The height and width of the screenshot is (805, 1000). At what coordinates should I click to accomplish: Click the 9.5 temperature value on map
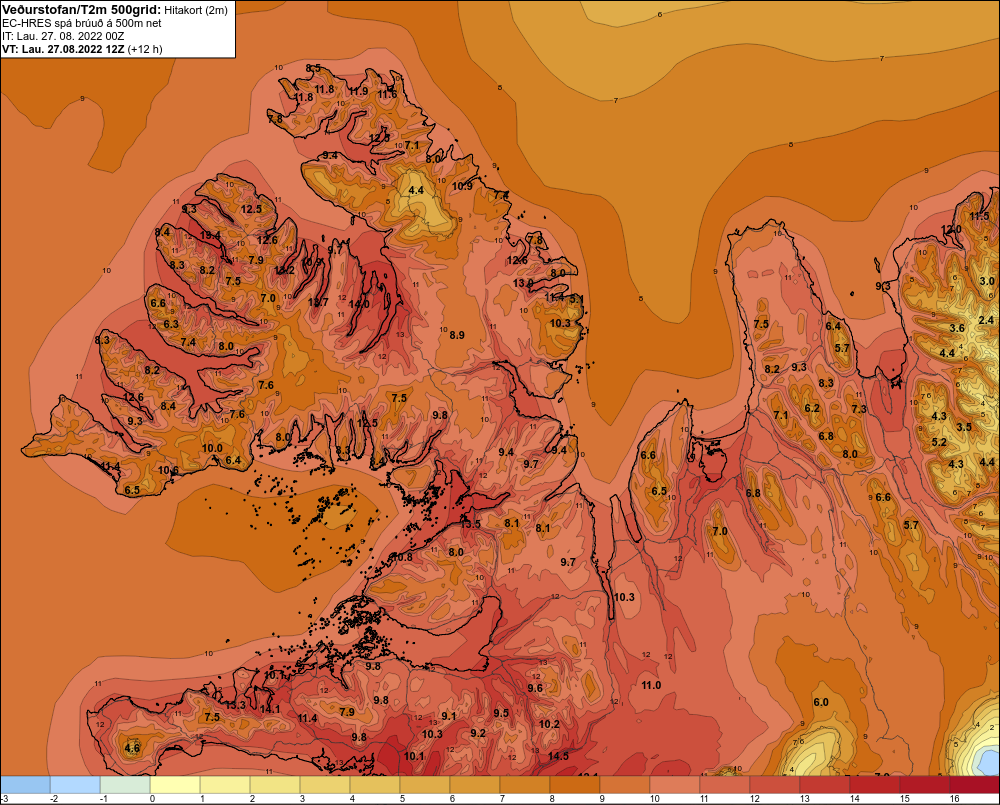501,713
